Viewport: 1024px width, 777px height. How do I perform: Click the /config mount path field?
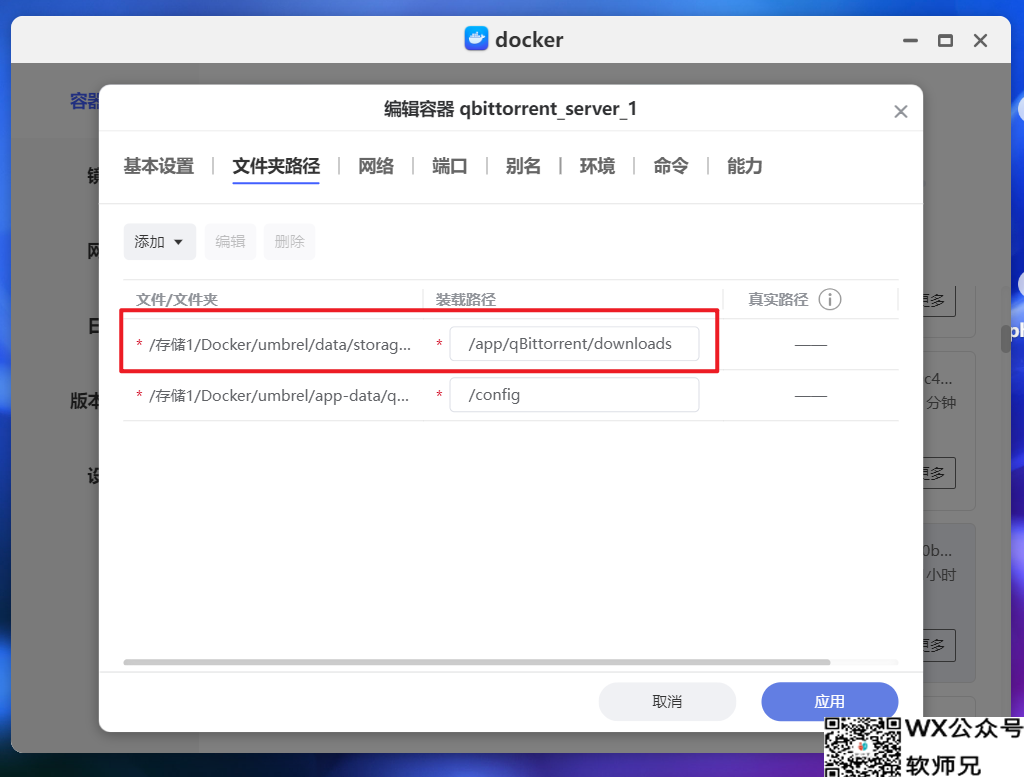point(574,394)
